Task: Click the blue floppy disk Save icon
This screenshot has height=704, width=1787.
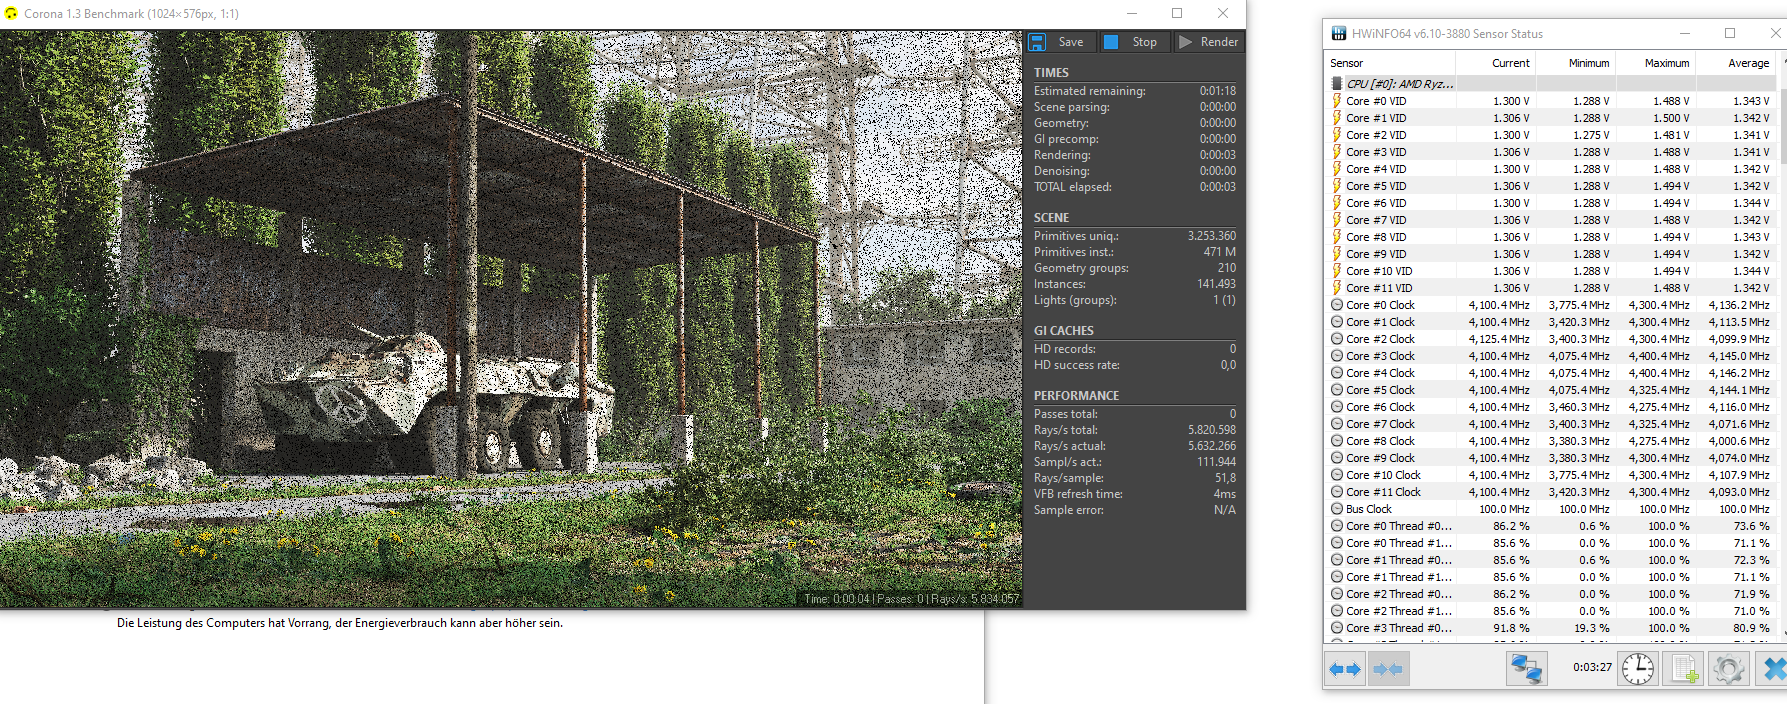Action: click(x=1037, y=42)
